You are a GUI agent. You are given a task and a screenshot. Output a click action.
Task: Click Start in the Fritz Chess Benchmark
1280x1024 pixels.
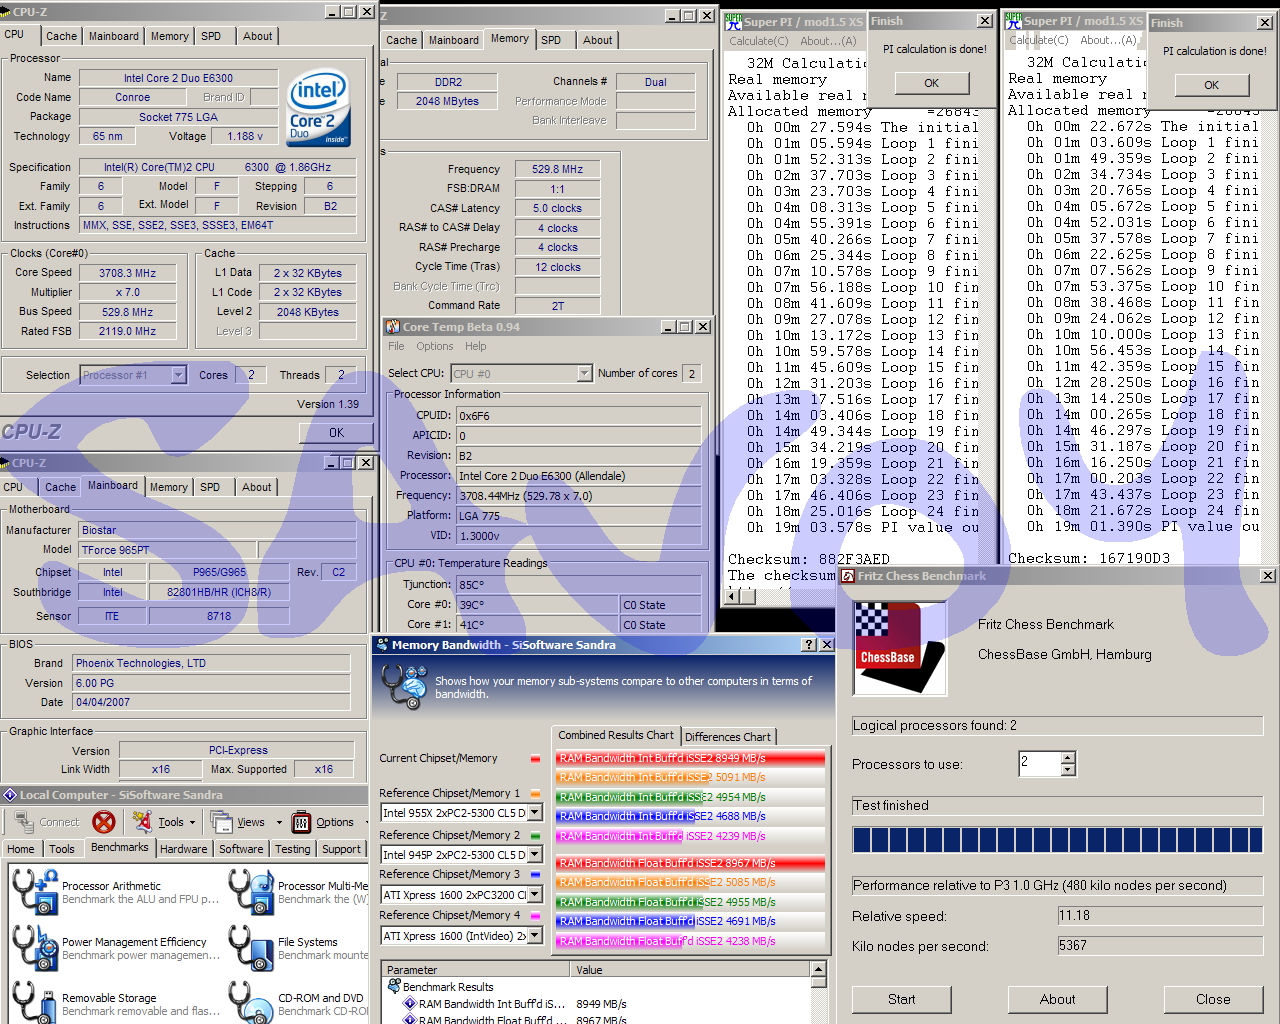(901, 999)
